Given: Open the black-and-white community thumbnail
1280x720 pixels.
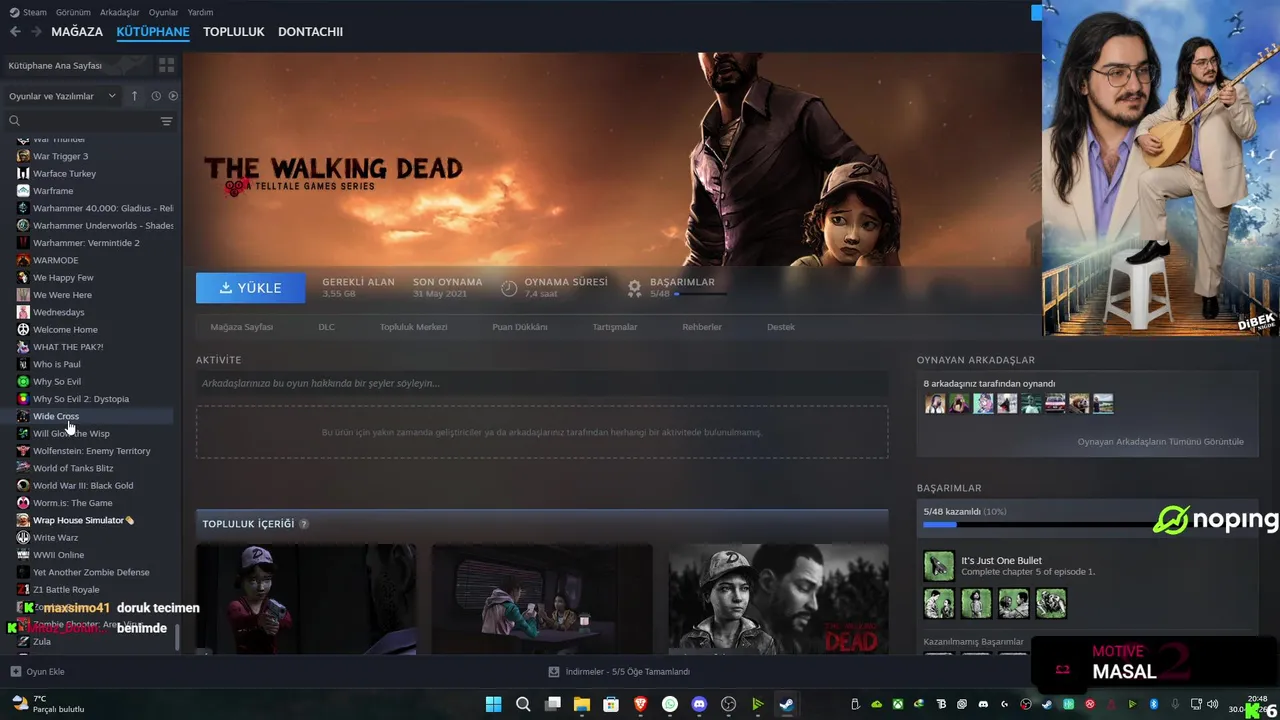Looking at the screenshot, I should pos(778,599).
